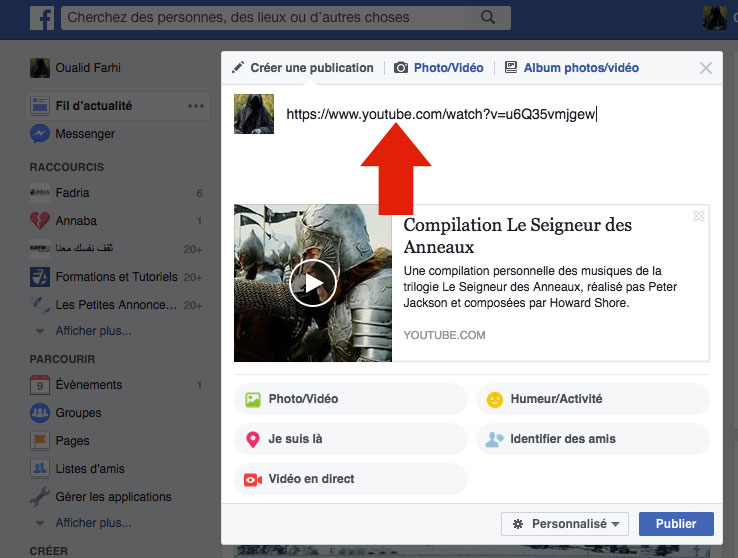This screenshot has width=738, height=558.
Task: Start Vidéo en direct
Action: [351, 479]
